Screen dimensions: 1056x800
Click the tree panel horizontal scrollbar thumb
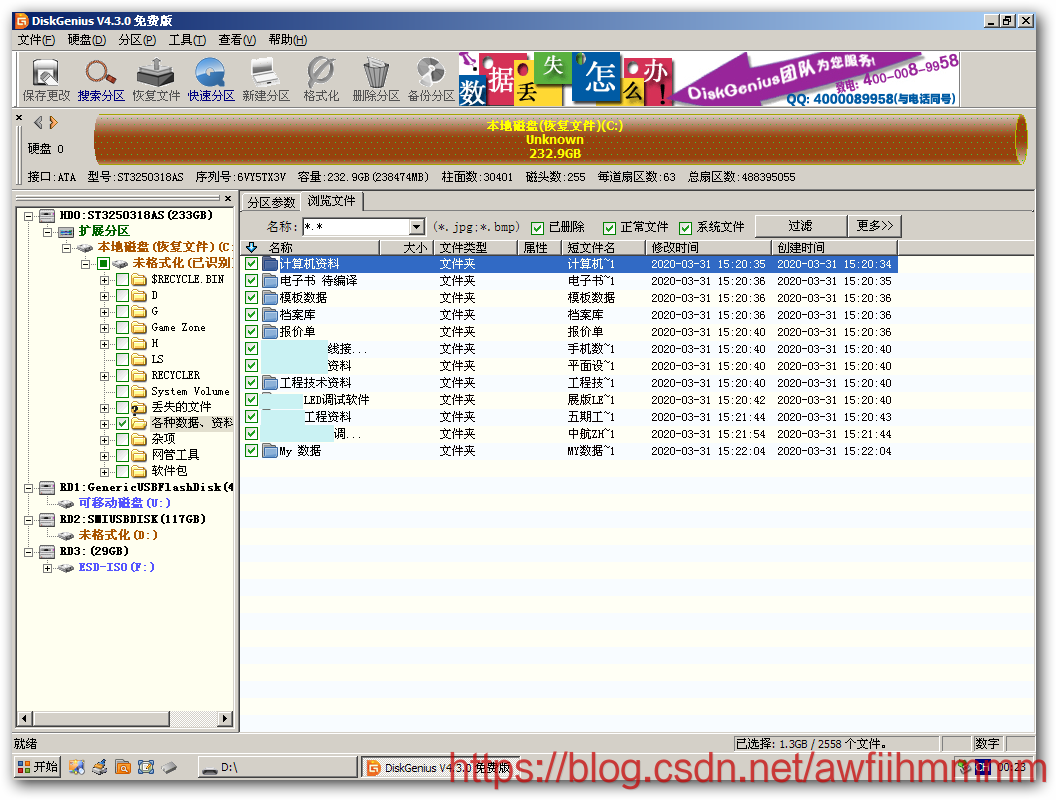click(x=100, y=719)
